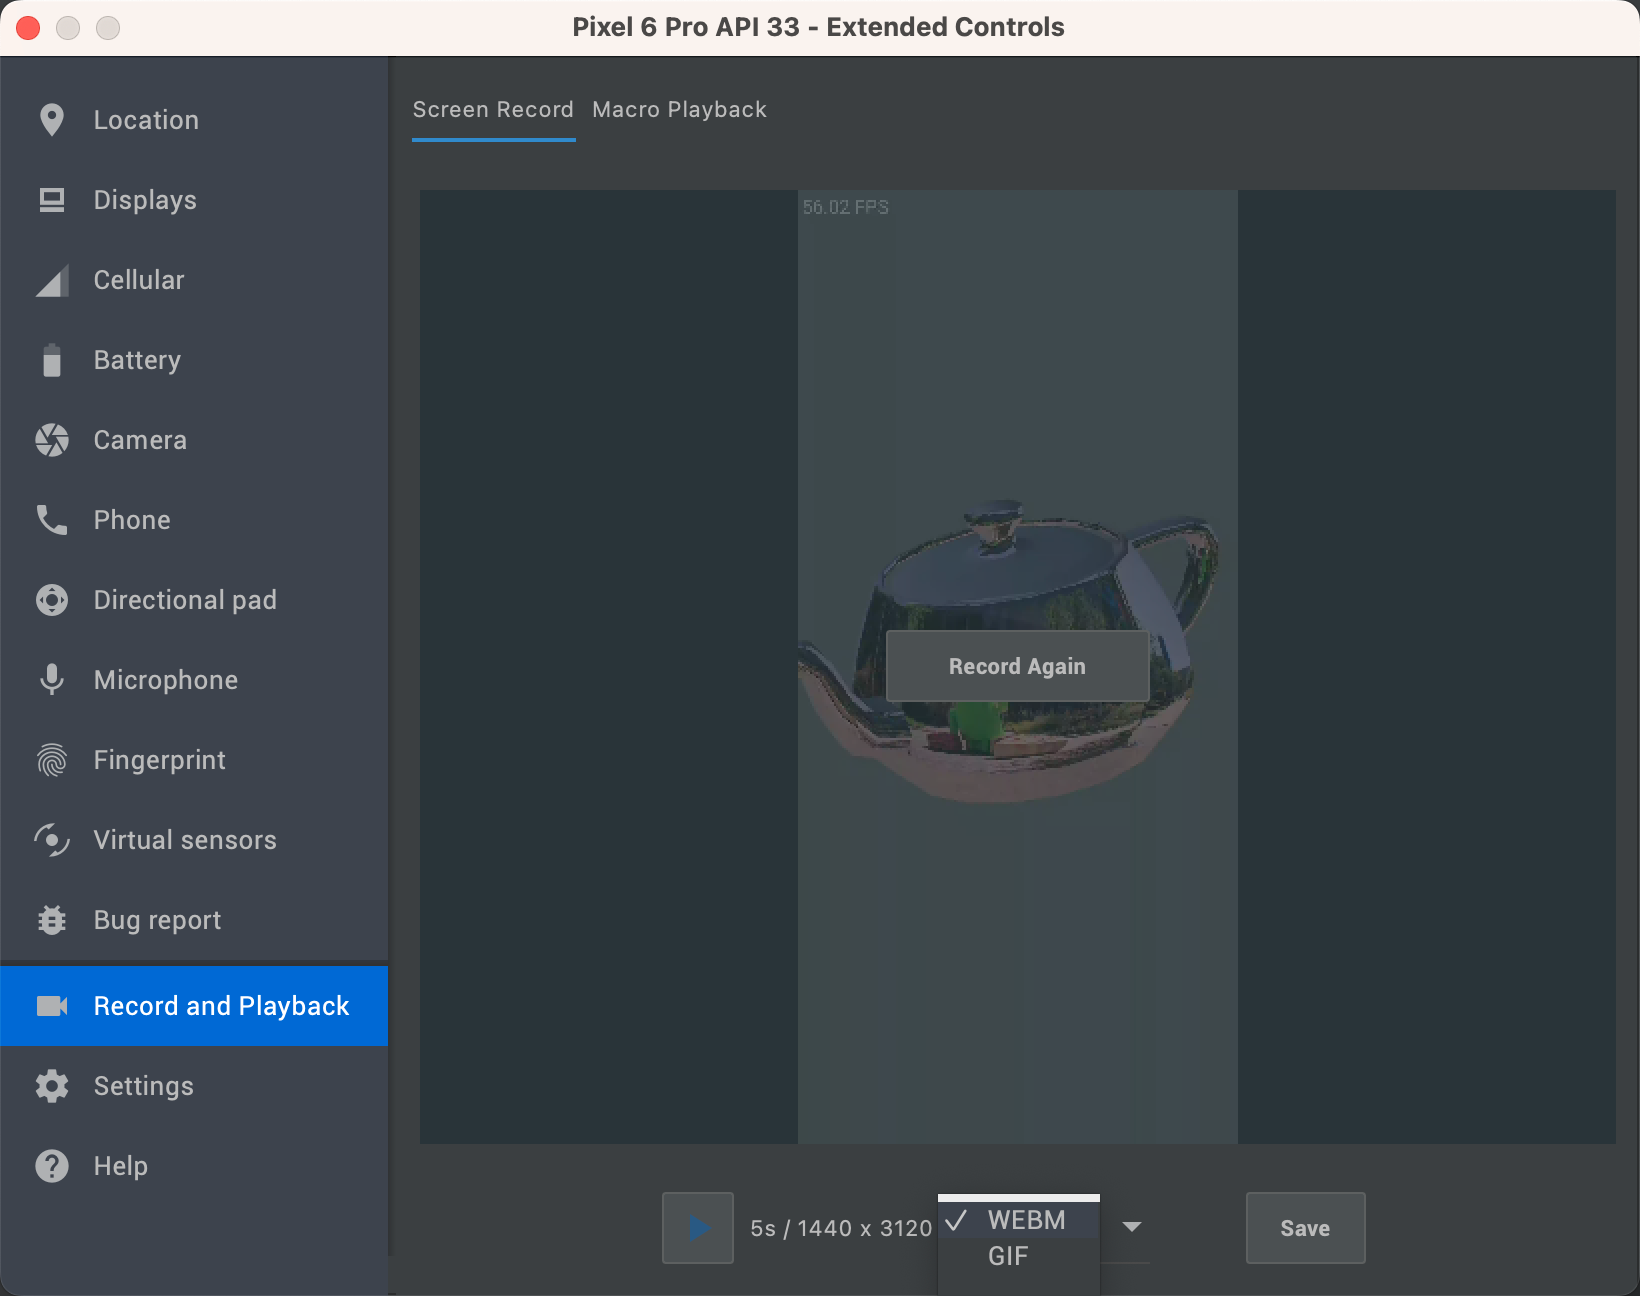Open the Camera shutter icon

coord(52,440)
